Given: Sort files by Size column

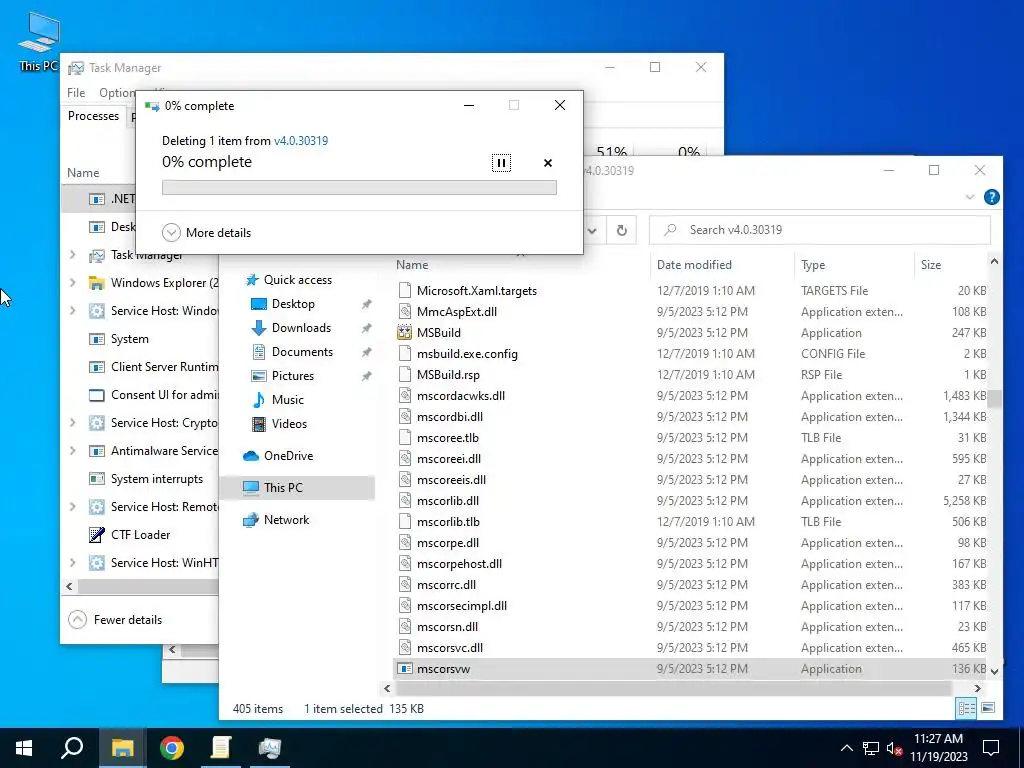Looking at the screenshot, I should click(931, 264).
